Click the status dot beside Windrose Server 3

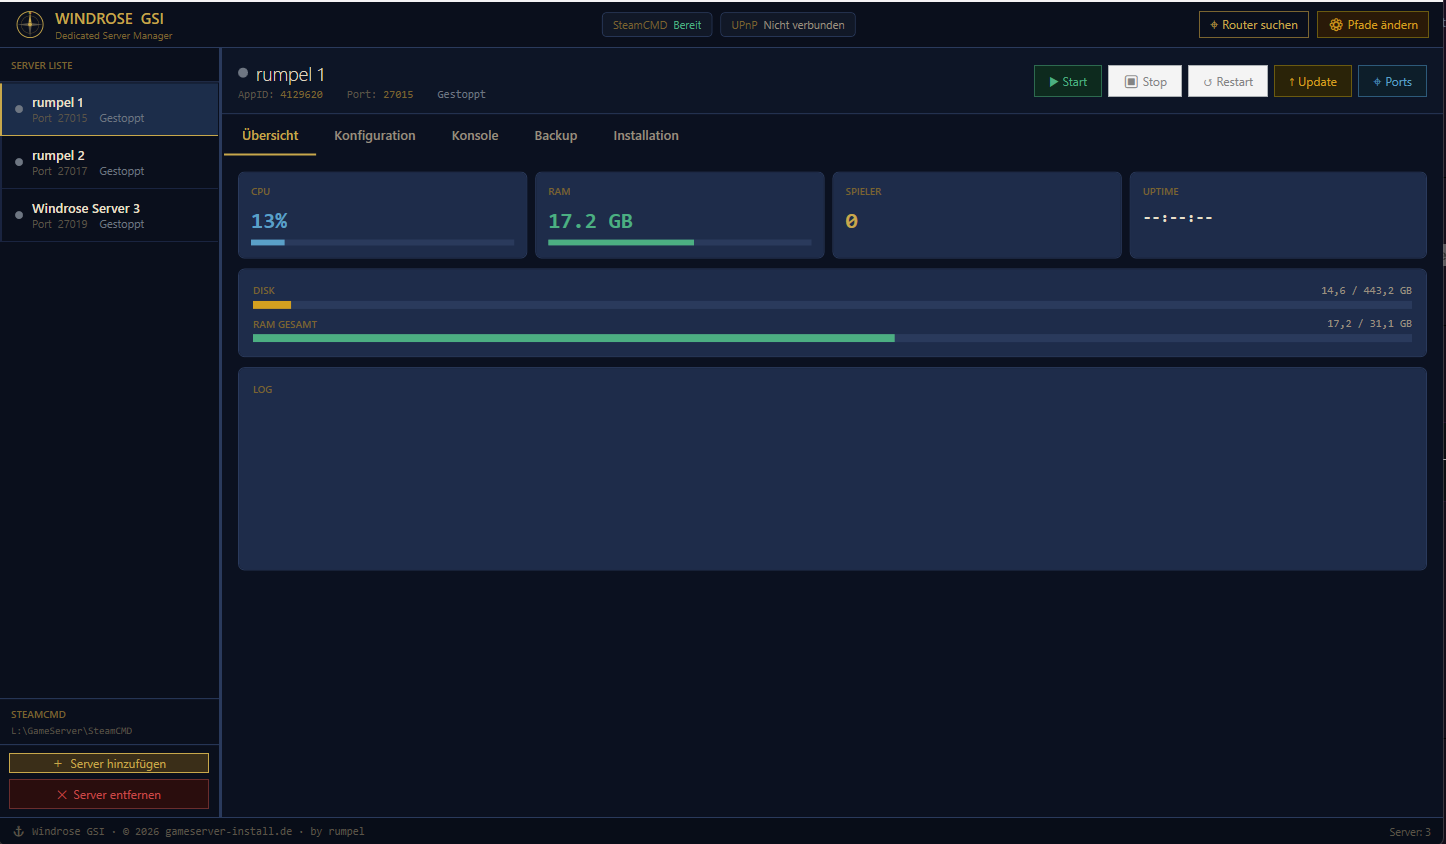19,215
